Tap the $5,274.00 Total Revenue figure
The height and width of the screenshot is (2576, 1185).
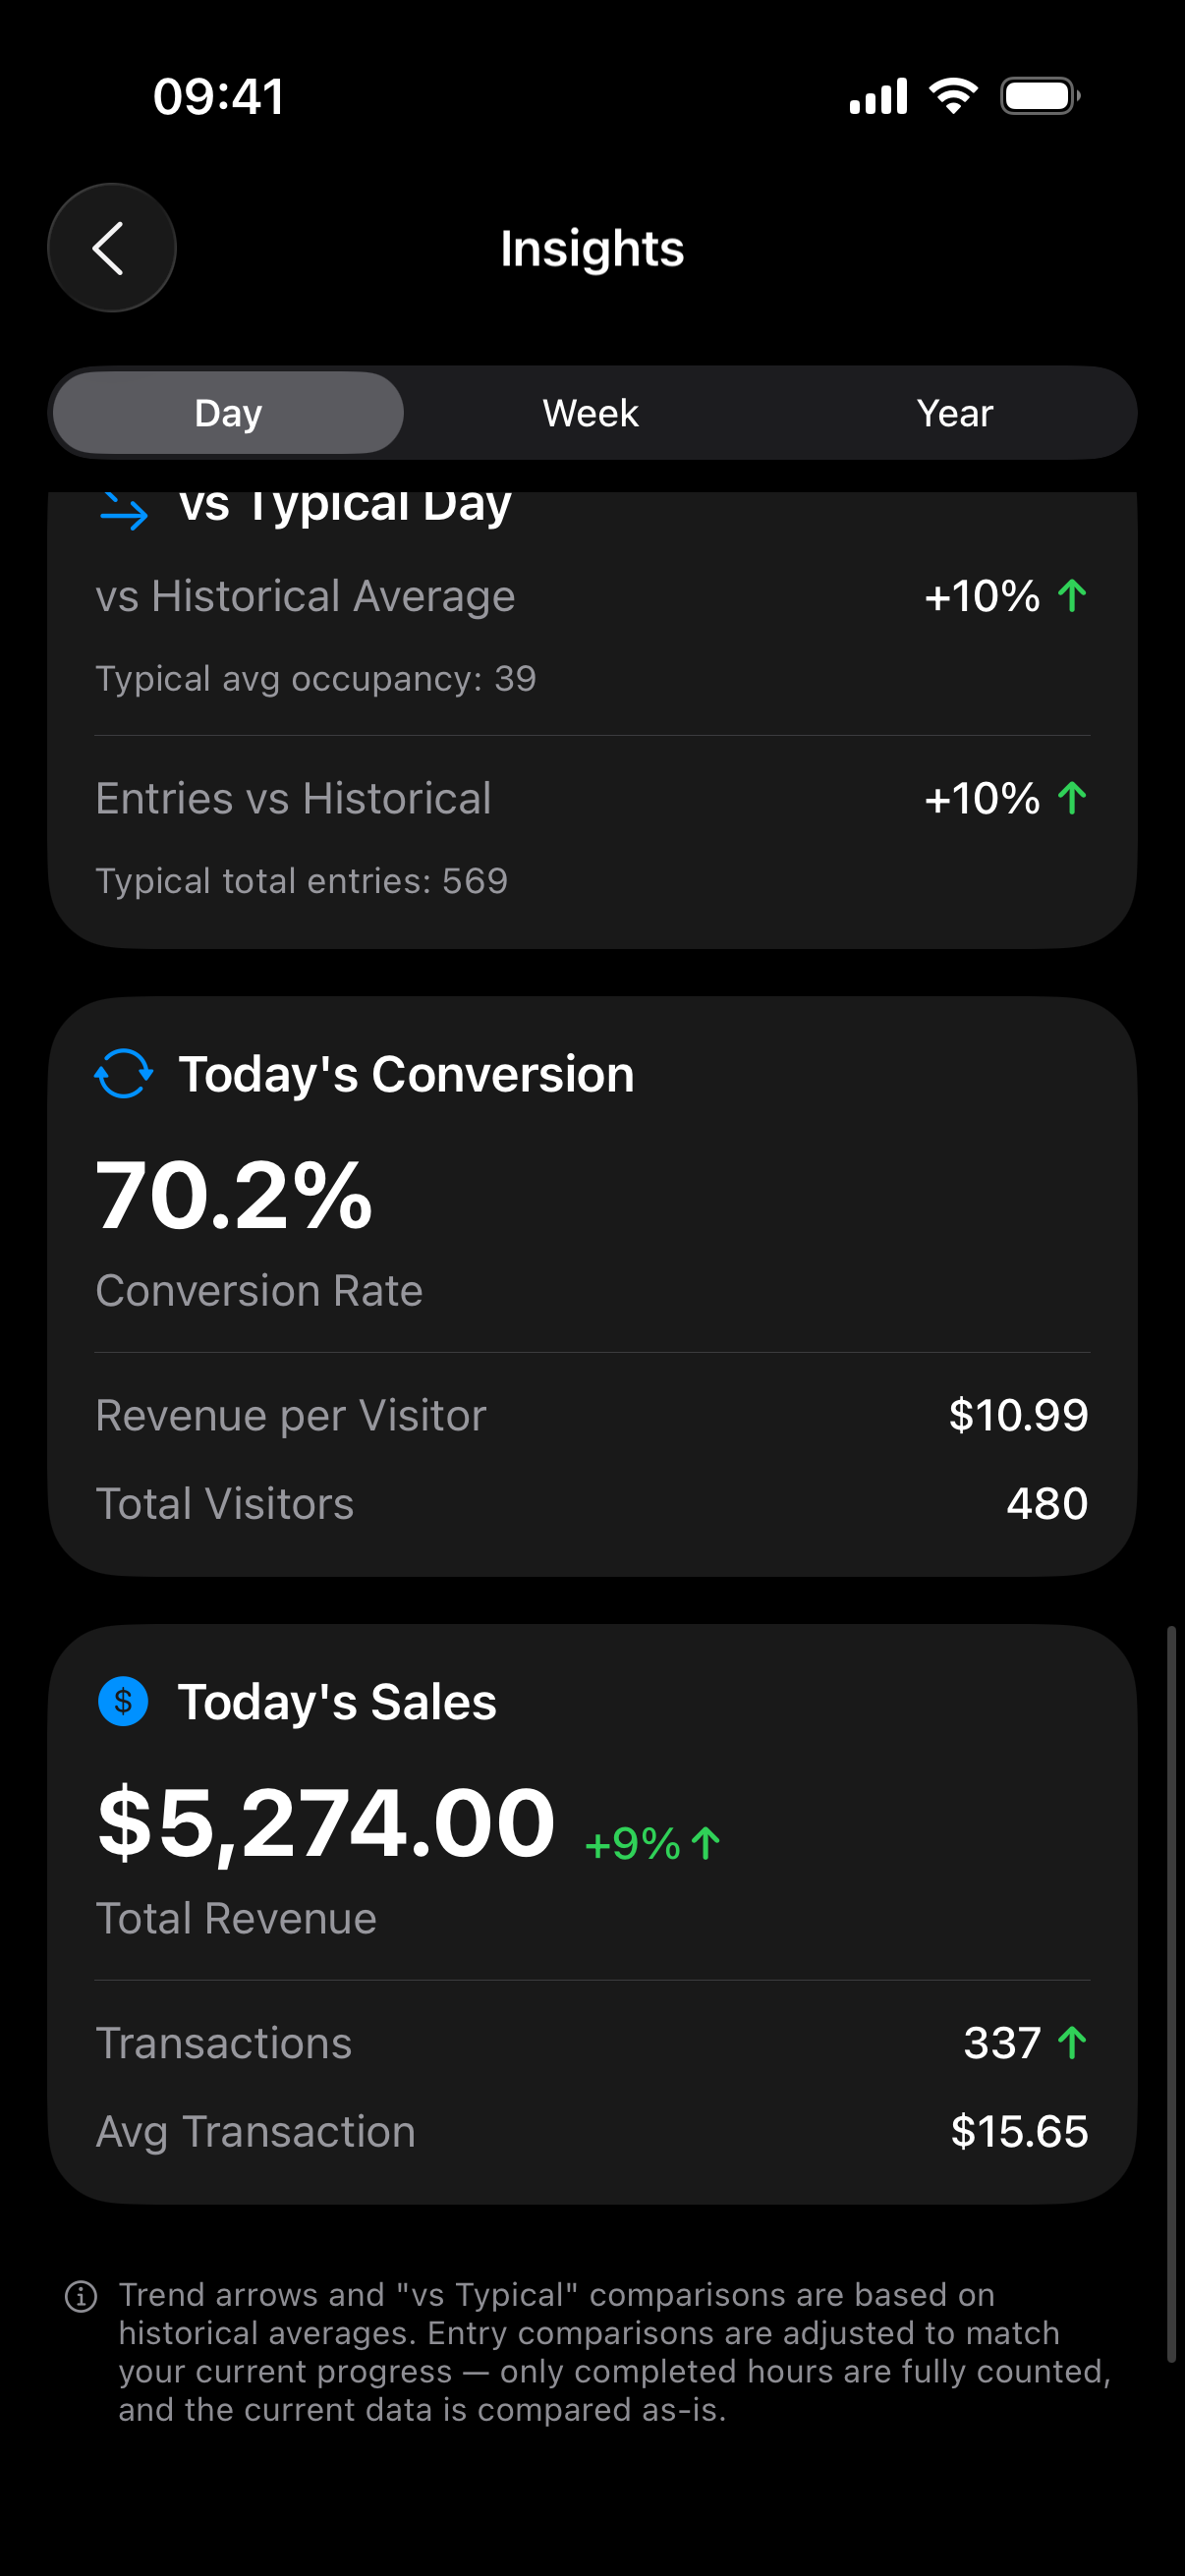pos(326,1823)
